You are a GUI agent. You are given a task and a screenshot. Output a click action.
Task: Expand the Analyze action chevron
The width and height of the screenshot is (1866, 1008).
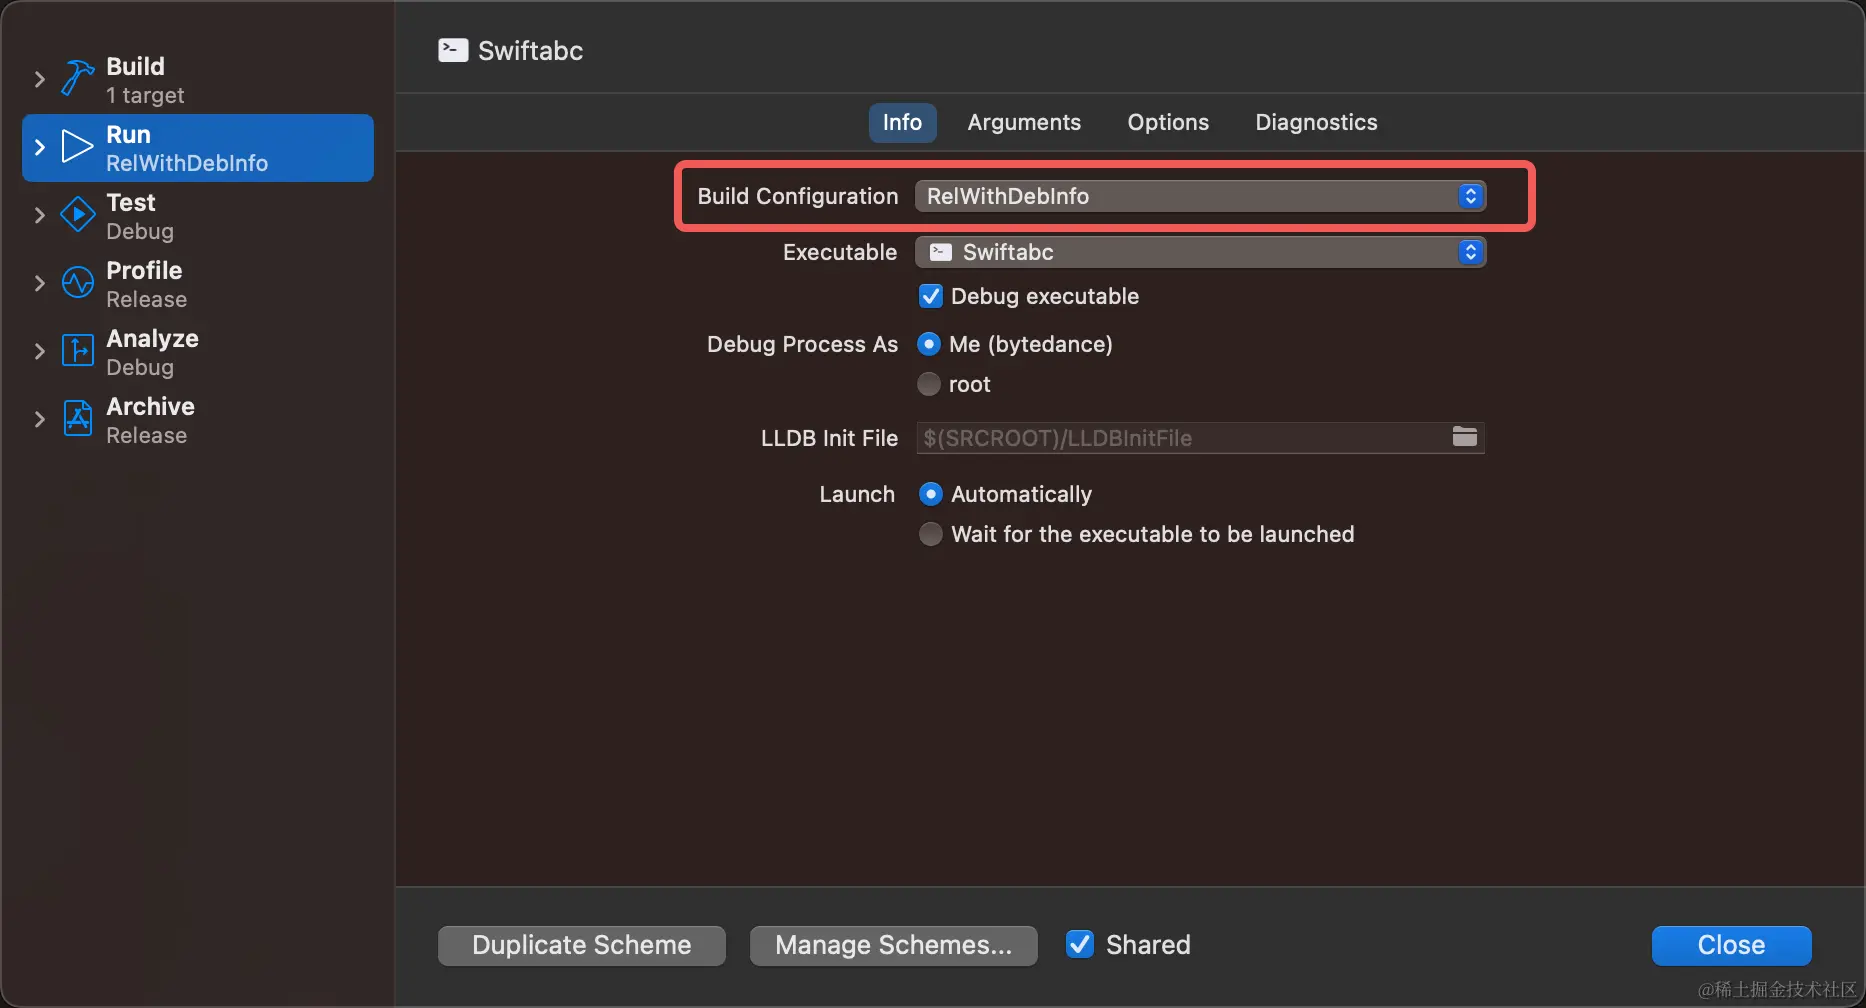[x=40, y=351]
